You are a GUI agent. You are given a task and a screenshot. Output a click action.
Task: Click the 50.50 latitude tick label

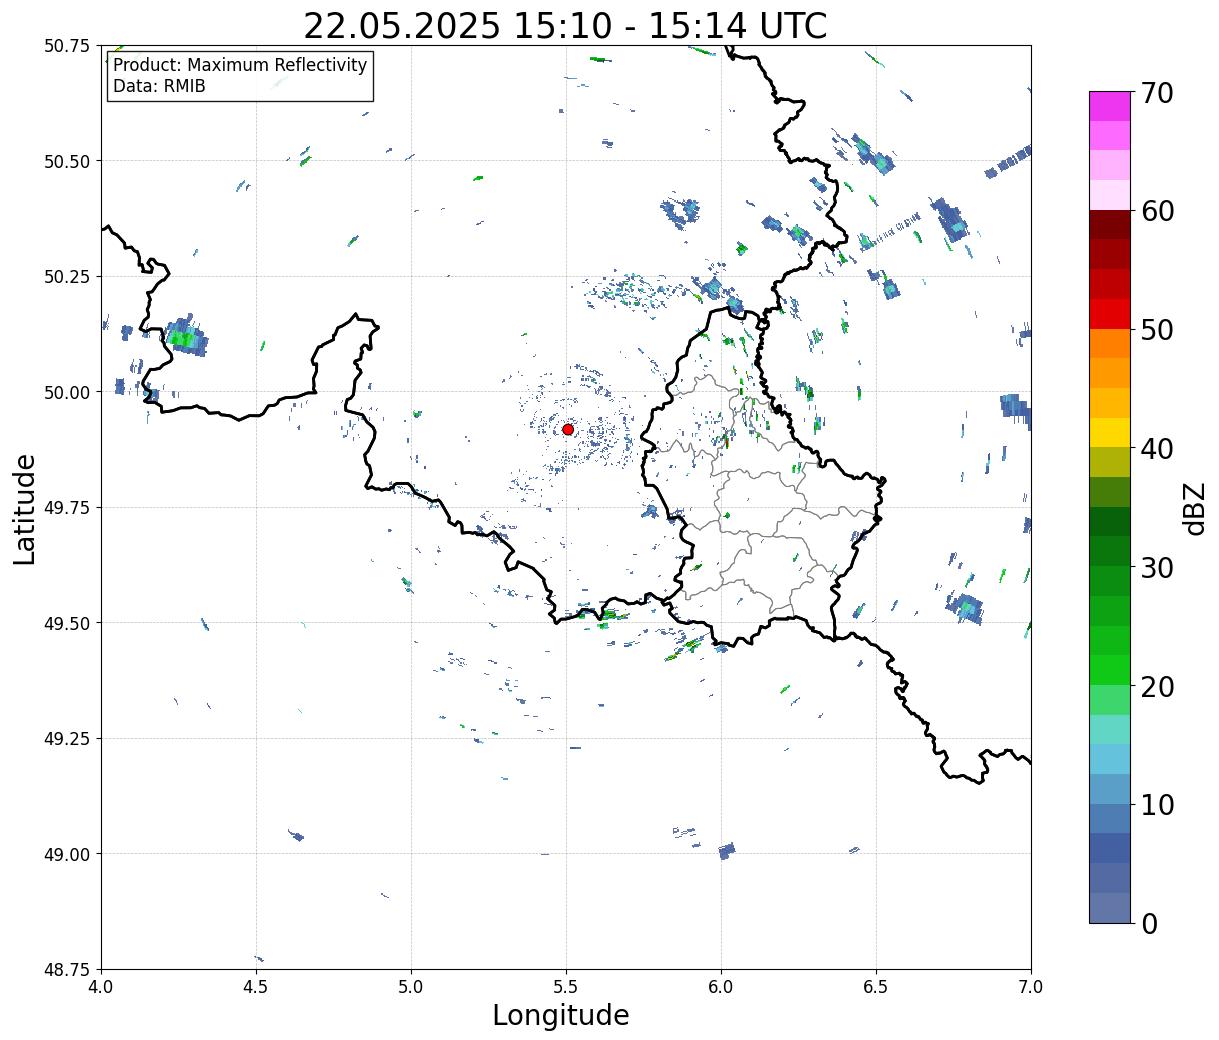click(67, 161)
